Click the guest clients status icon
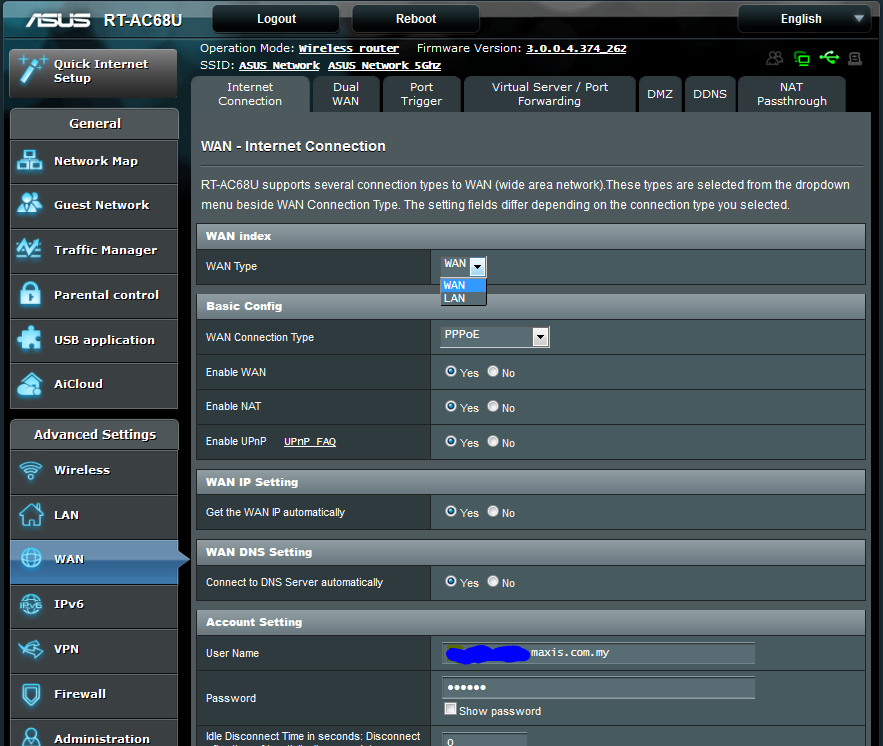 coord(775,58)
